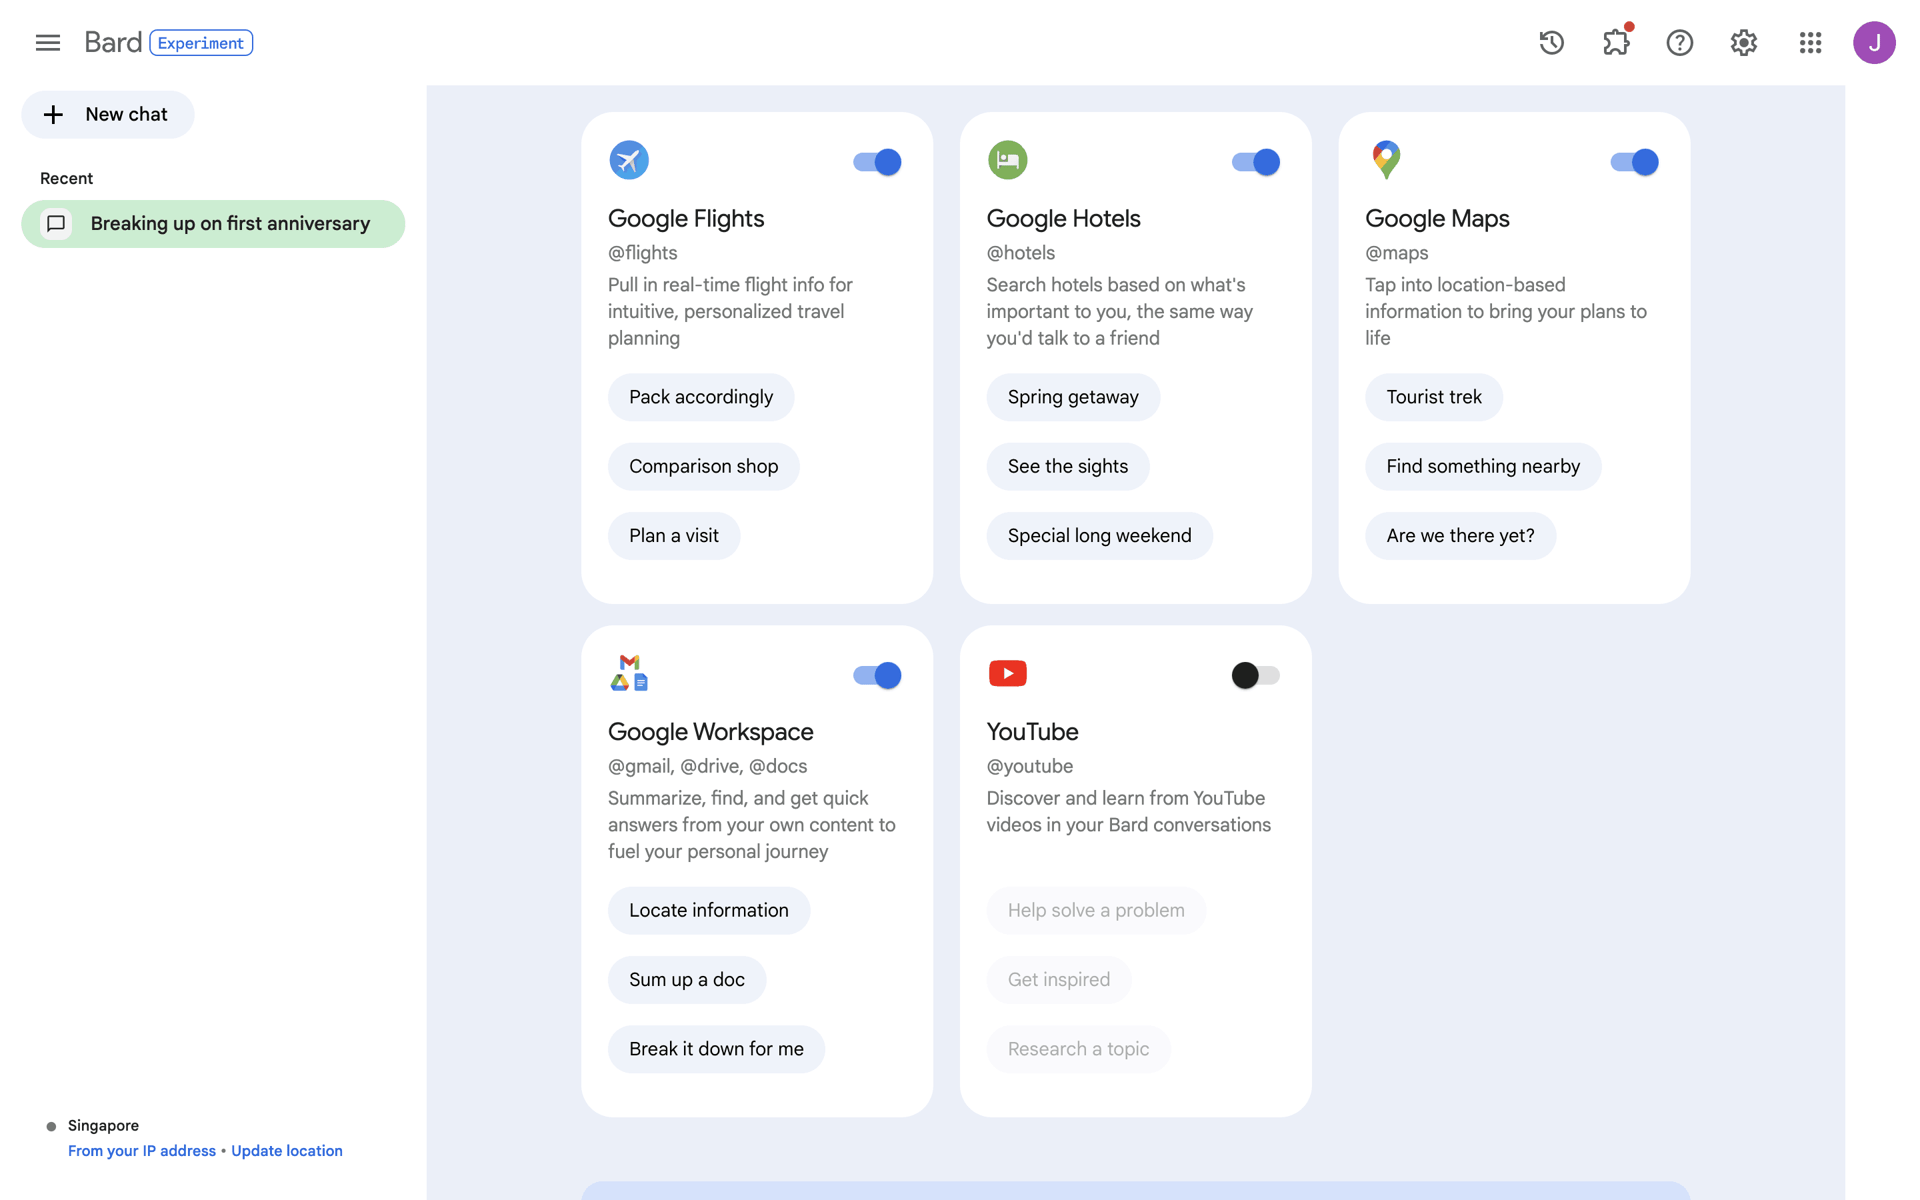Click the @youtube handle text
The height and width of the screenshot is (1200, 1920).
1030,766
